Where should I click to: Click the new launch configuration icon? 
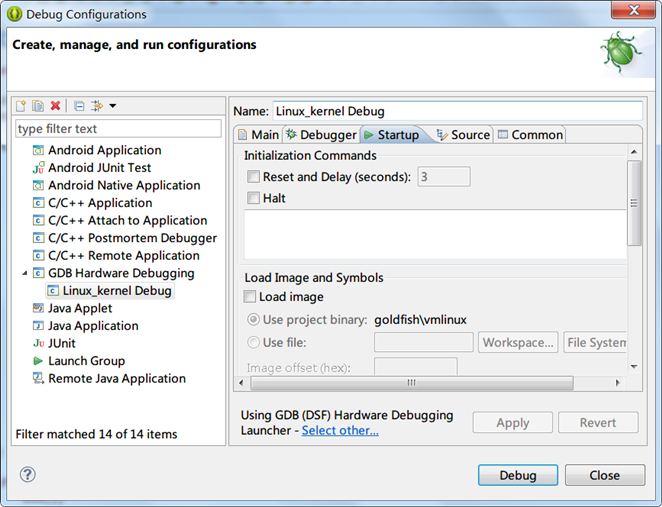click(22, 106)
